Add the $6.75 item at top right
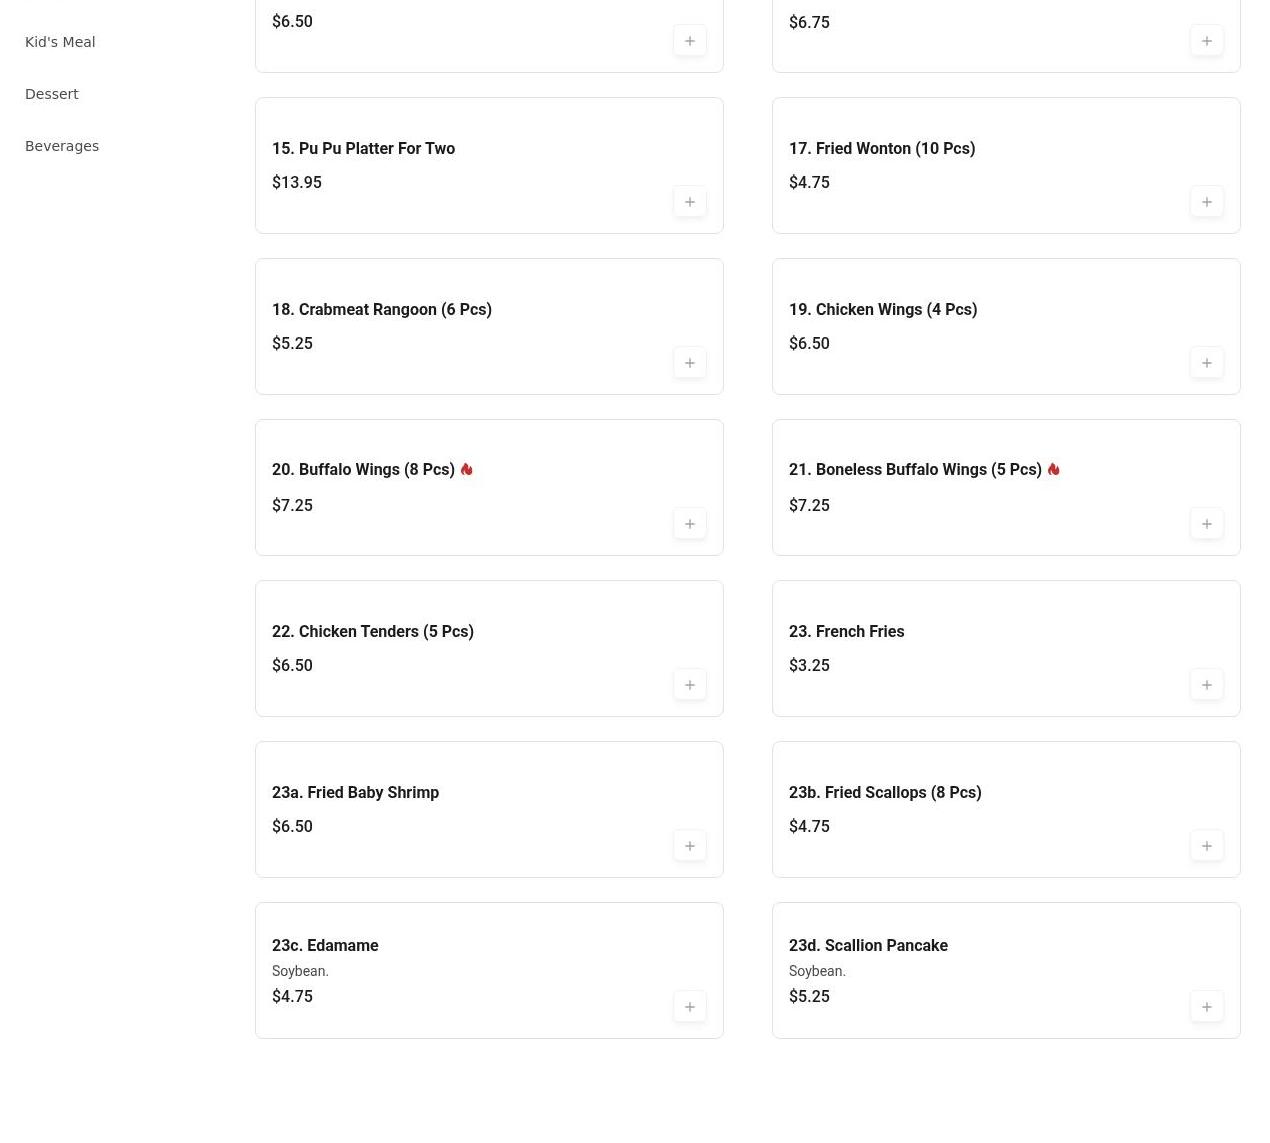This screenshot has height=1143, width=1270. point(1207,41)
